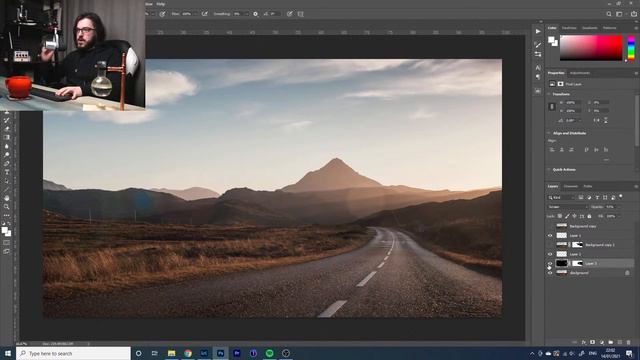This screenshot has height=360, width=640.
Task: Hide Layer 1 using its eye icon
Action: (550, 236)
